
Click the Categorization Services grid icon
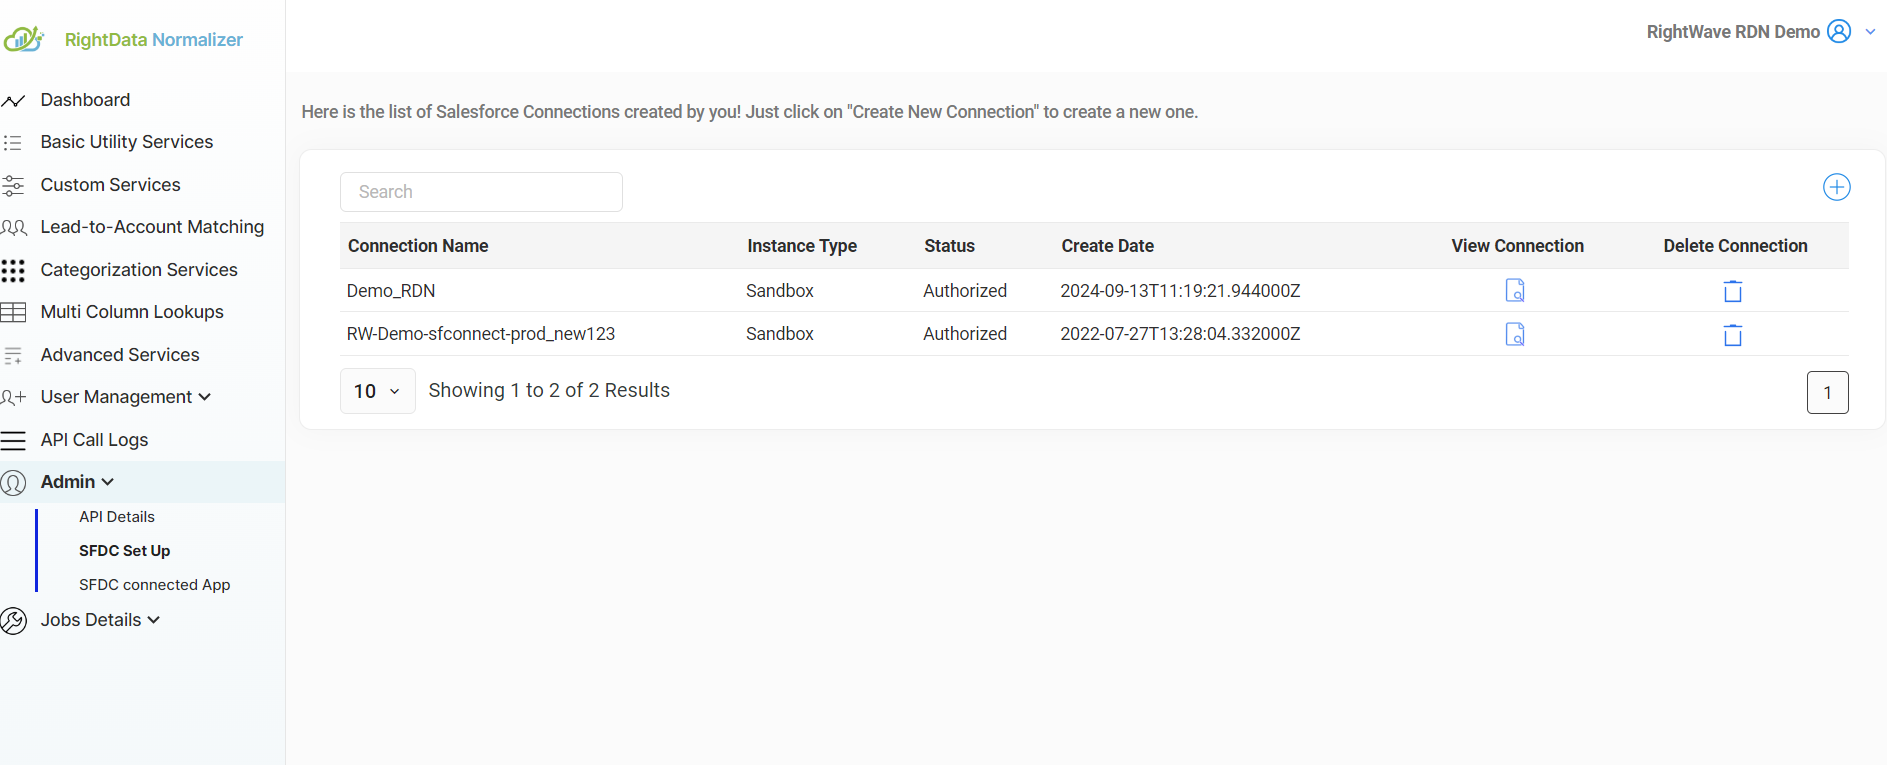coord(13,270)
